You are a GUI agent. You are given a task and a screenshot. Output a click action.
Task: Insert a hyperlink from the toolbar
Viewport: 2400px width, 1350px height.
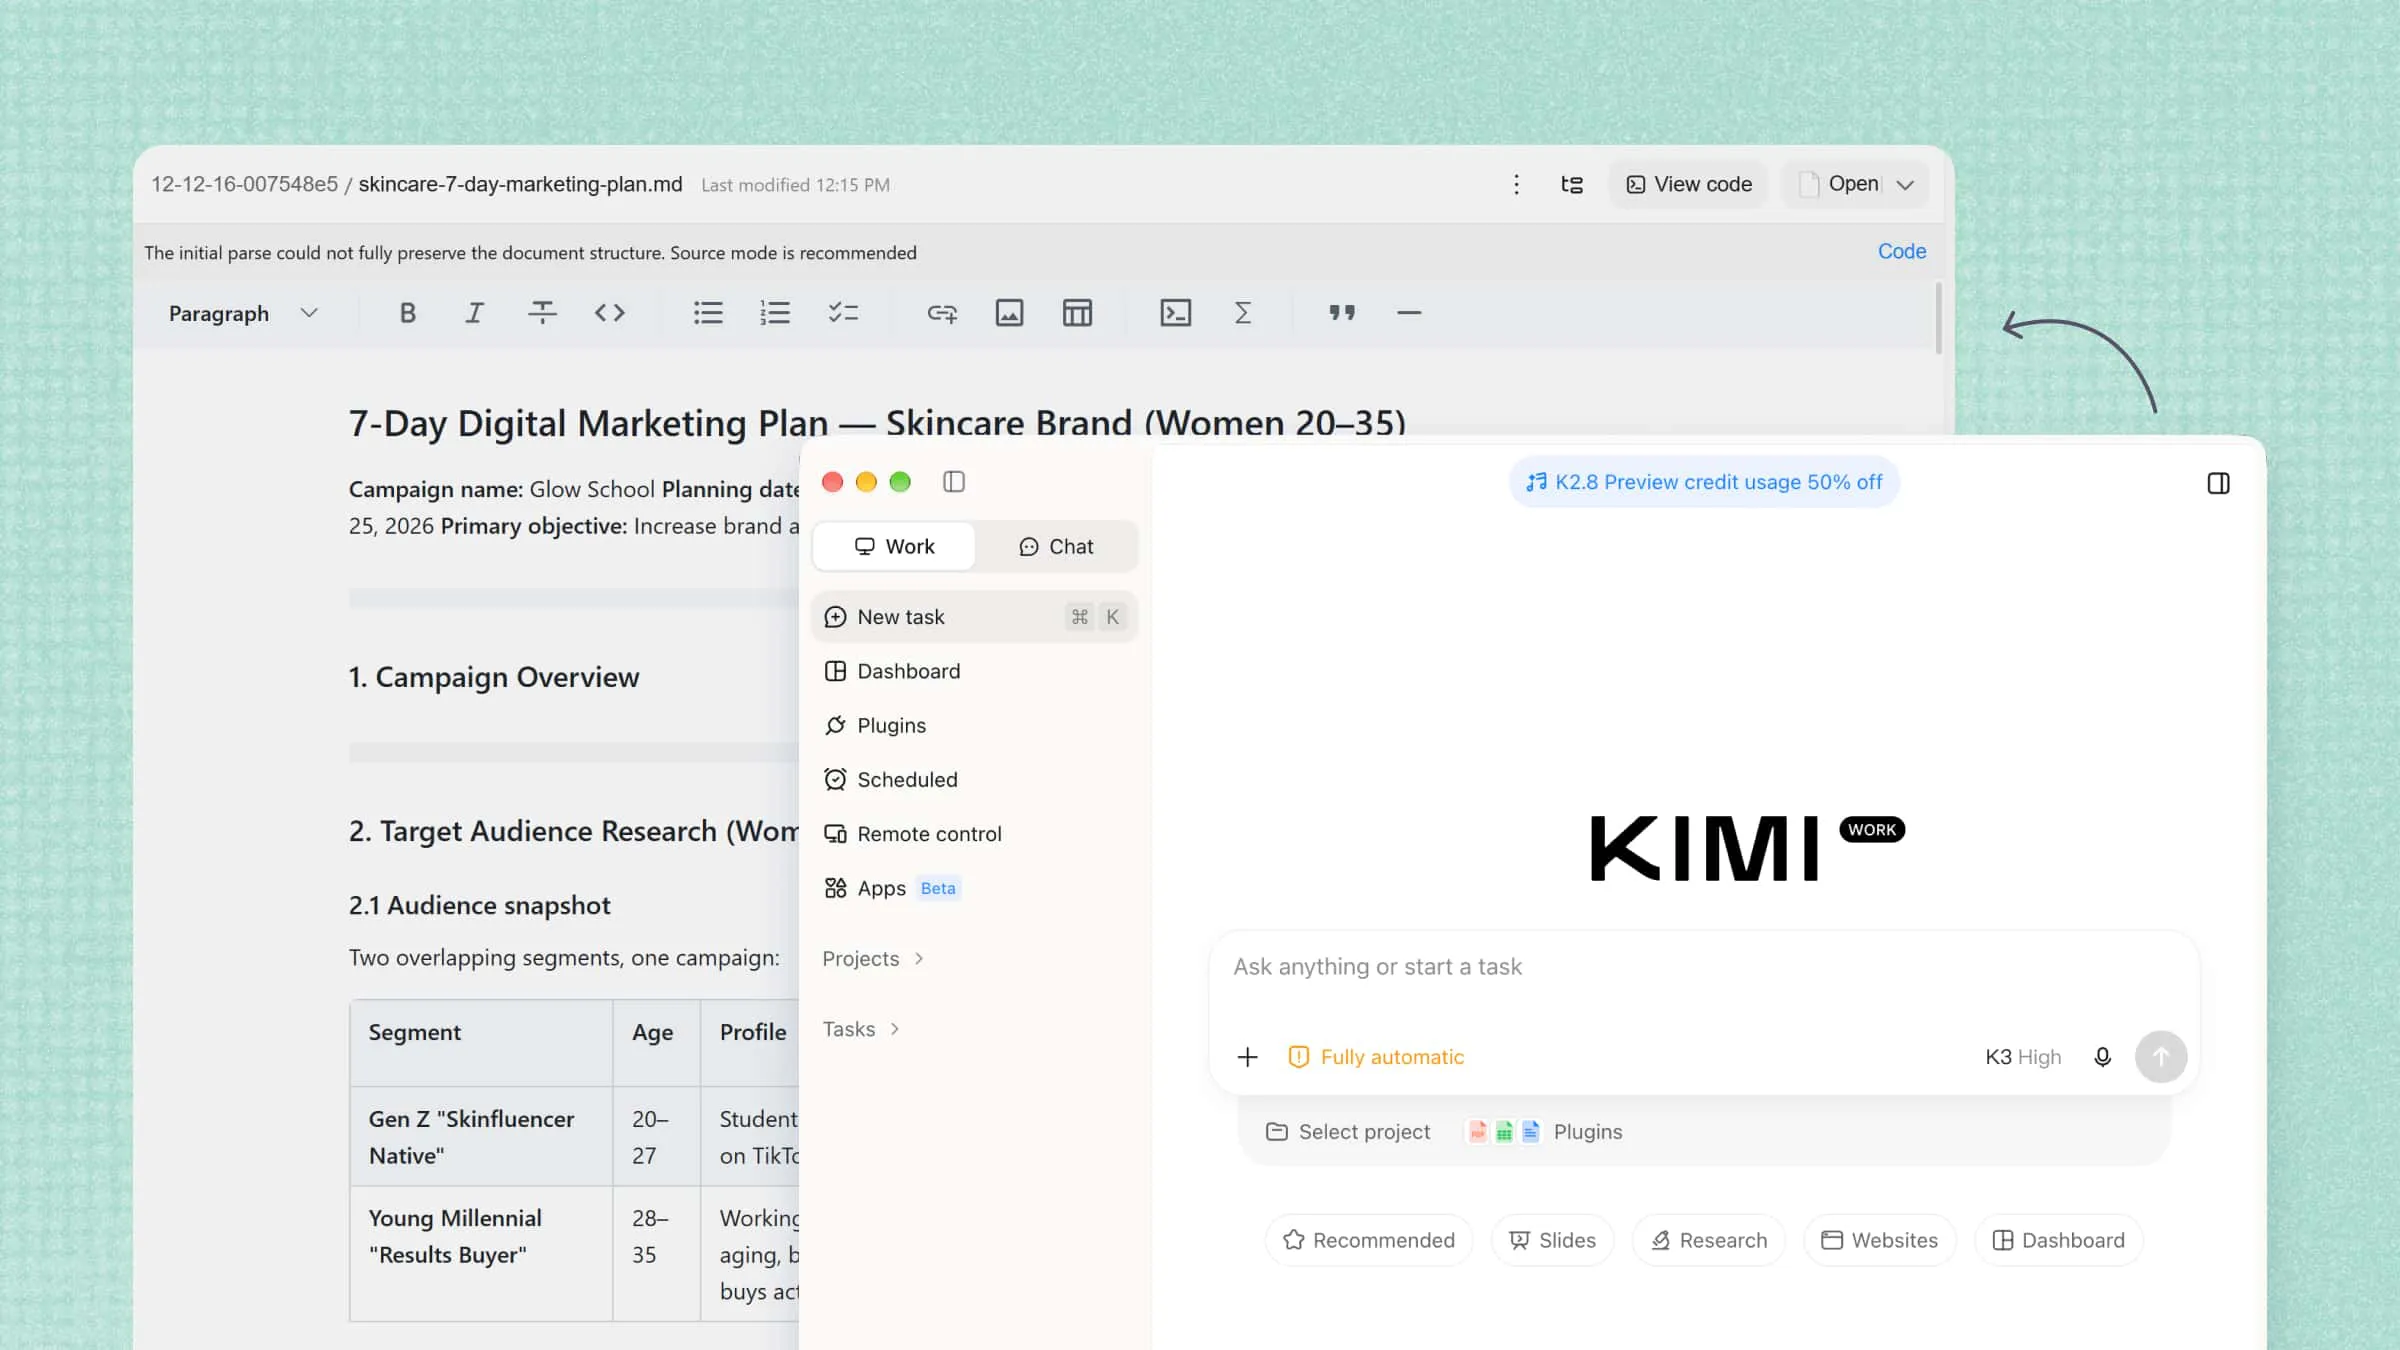[941, 313]
